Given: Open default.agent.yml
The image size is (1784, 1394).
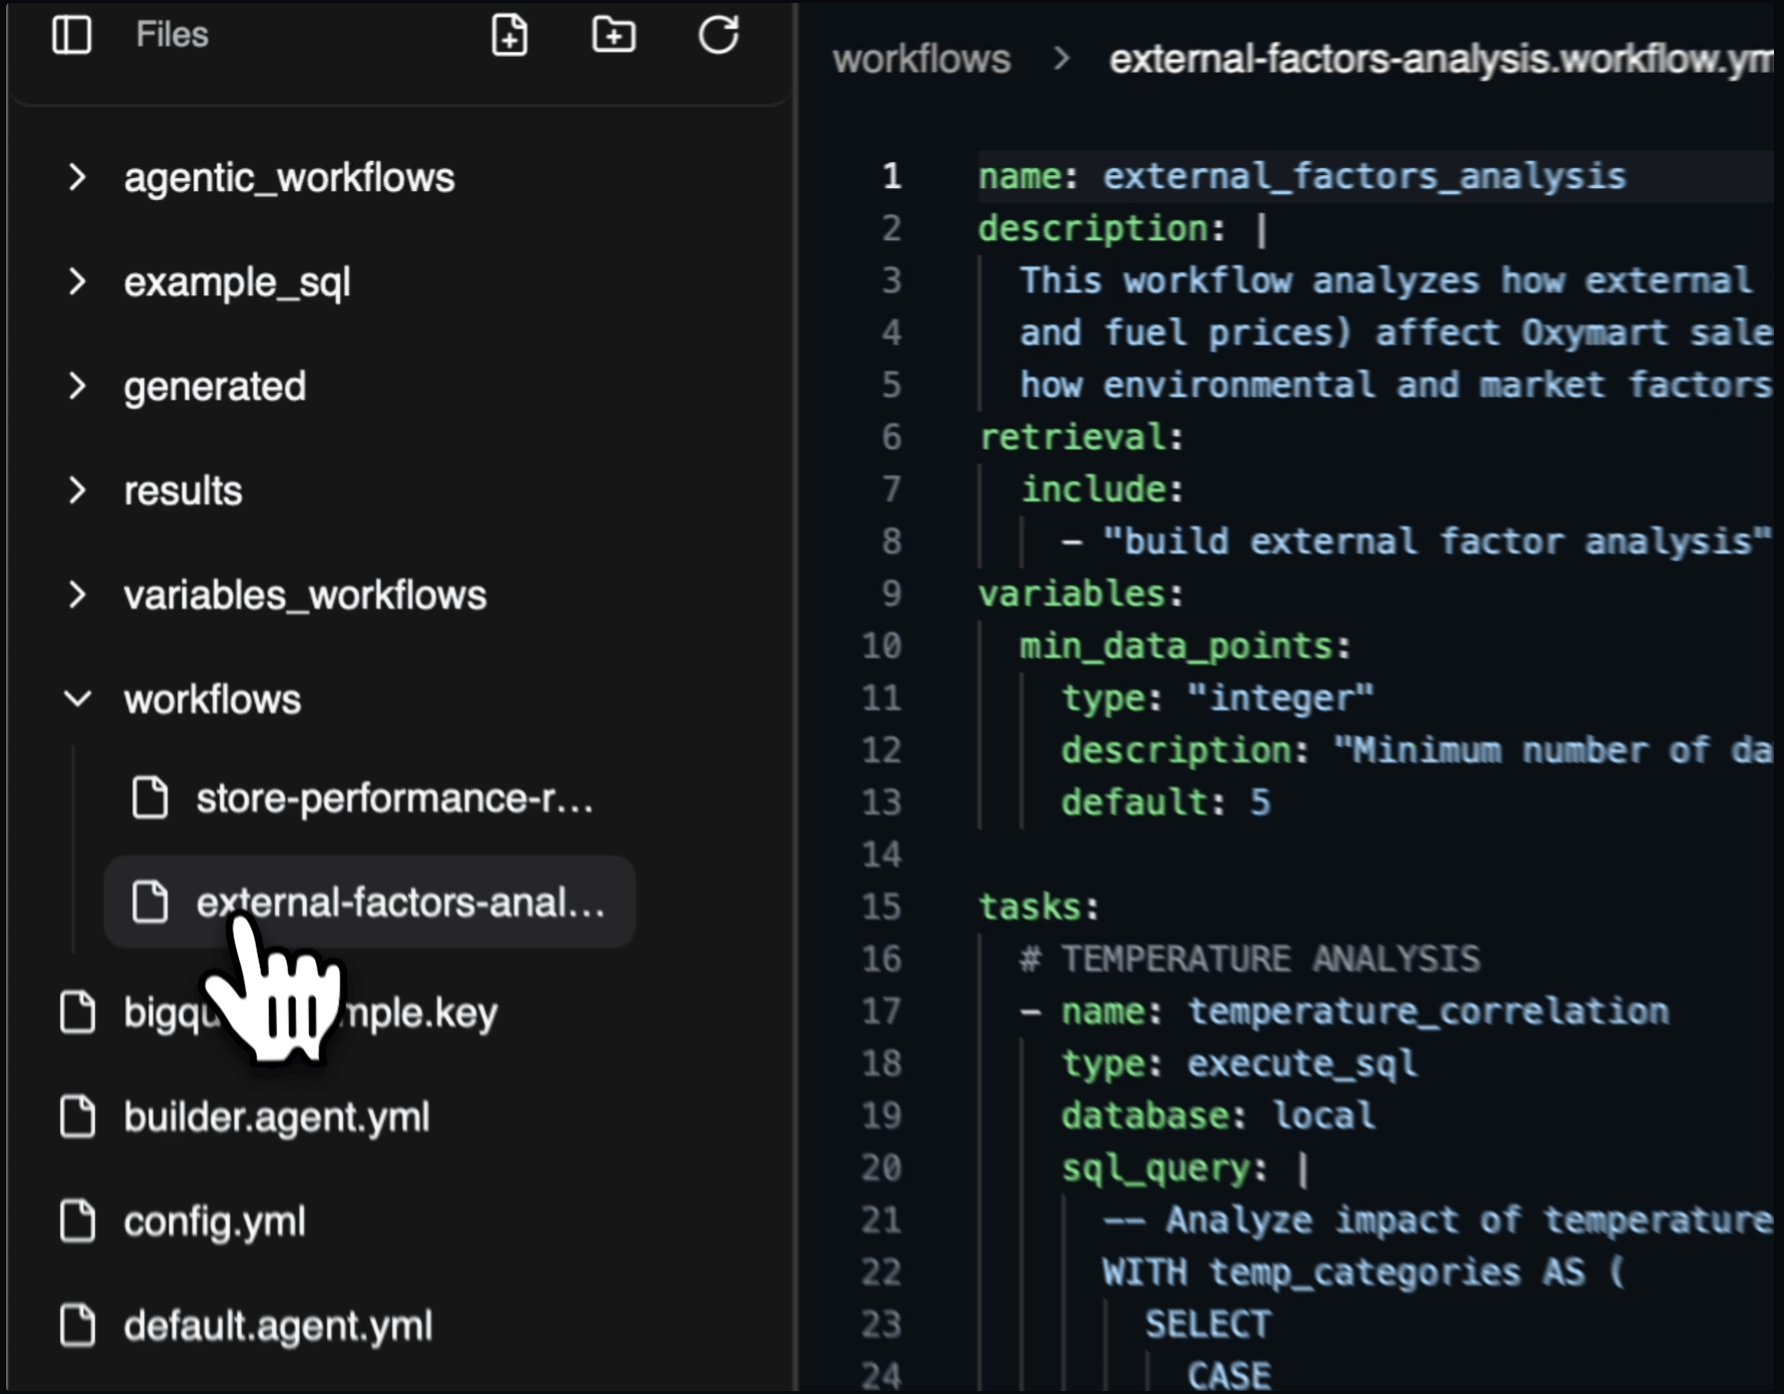Looking at the screenshot, I should pyautogui.click(x=278, y=1326).
